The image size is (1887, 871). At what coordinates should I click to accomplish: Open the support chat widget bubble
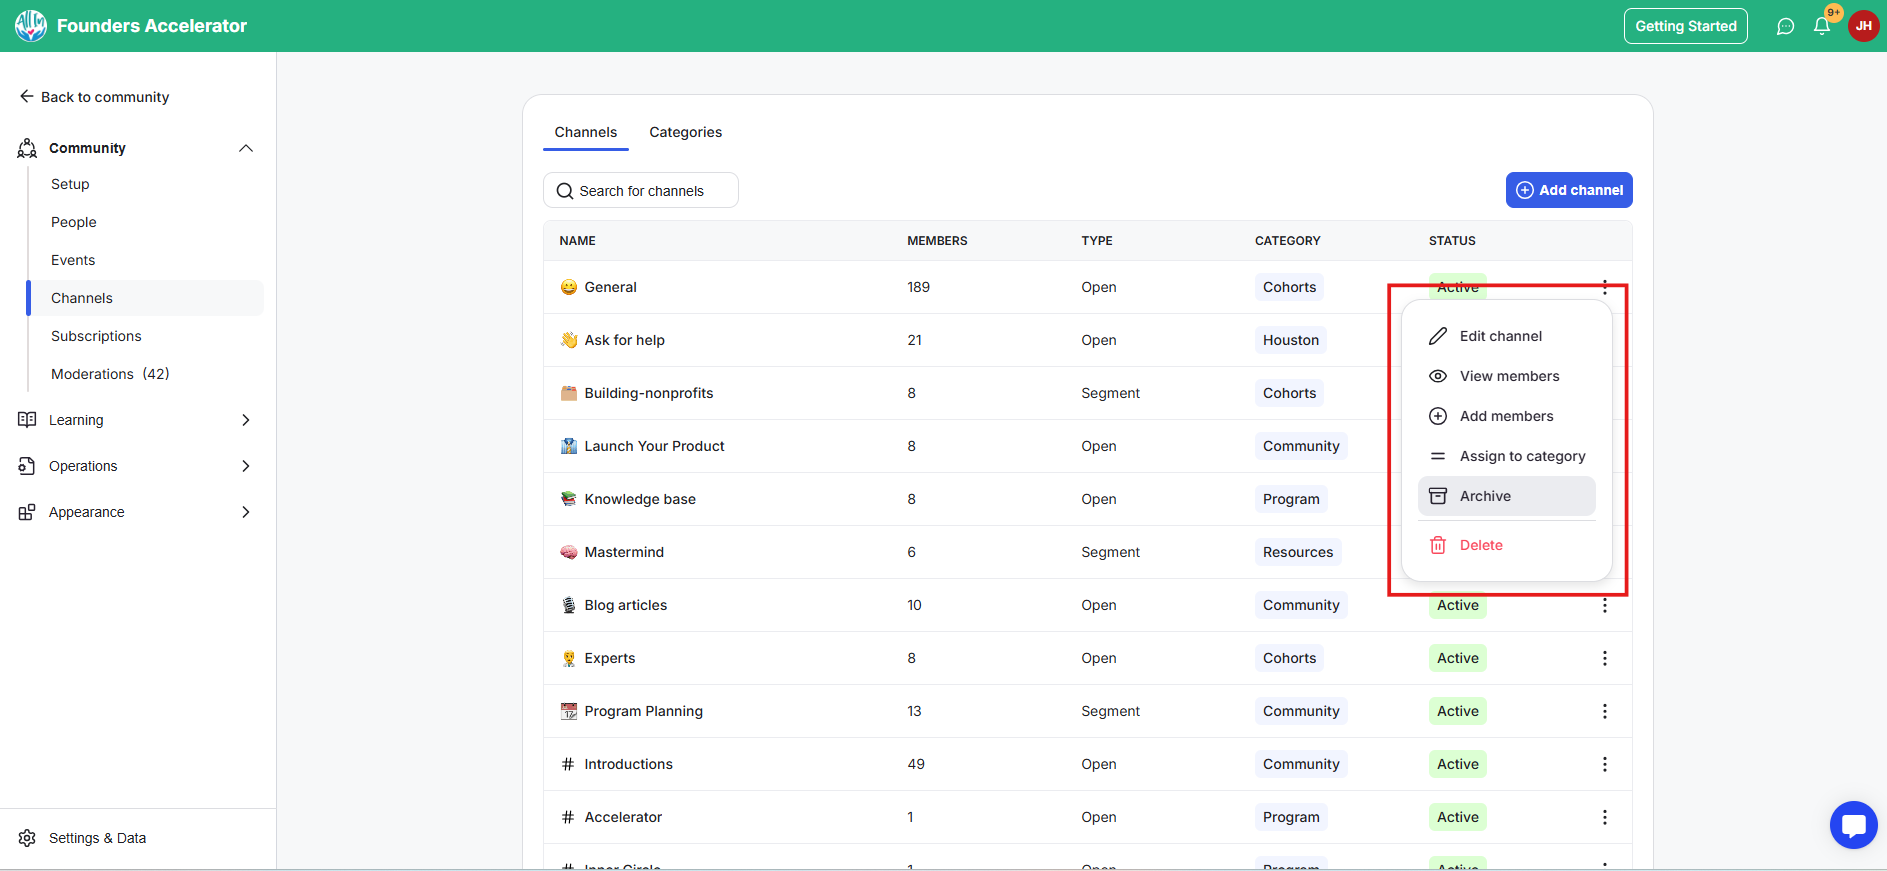coord(1853,825)
